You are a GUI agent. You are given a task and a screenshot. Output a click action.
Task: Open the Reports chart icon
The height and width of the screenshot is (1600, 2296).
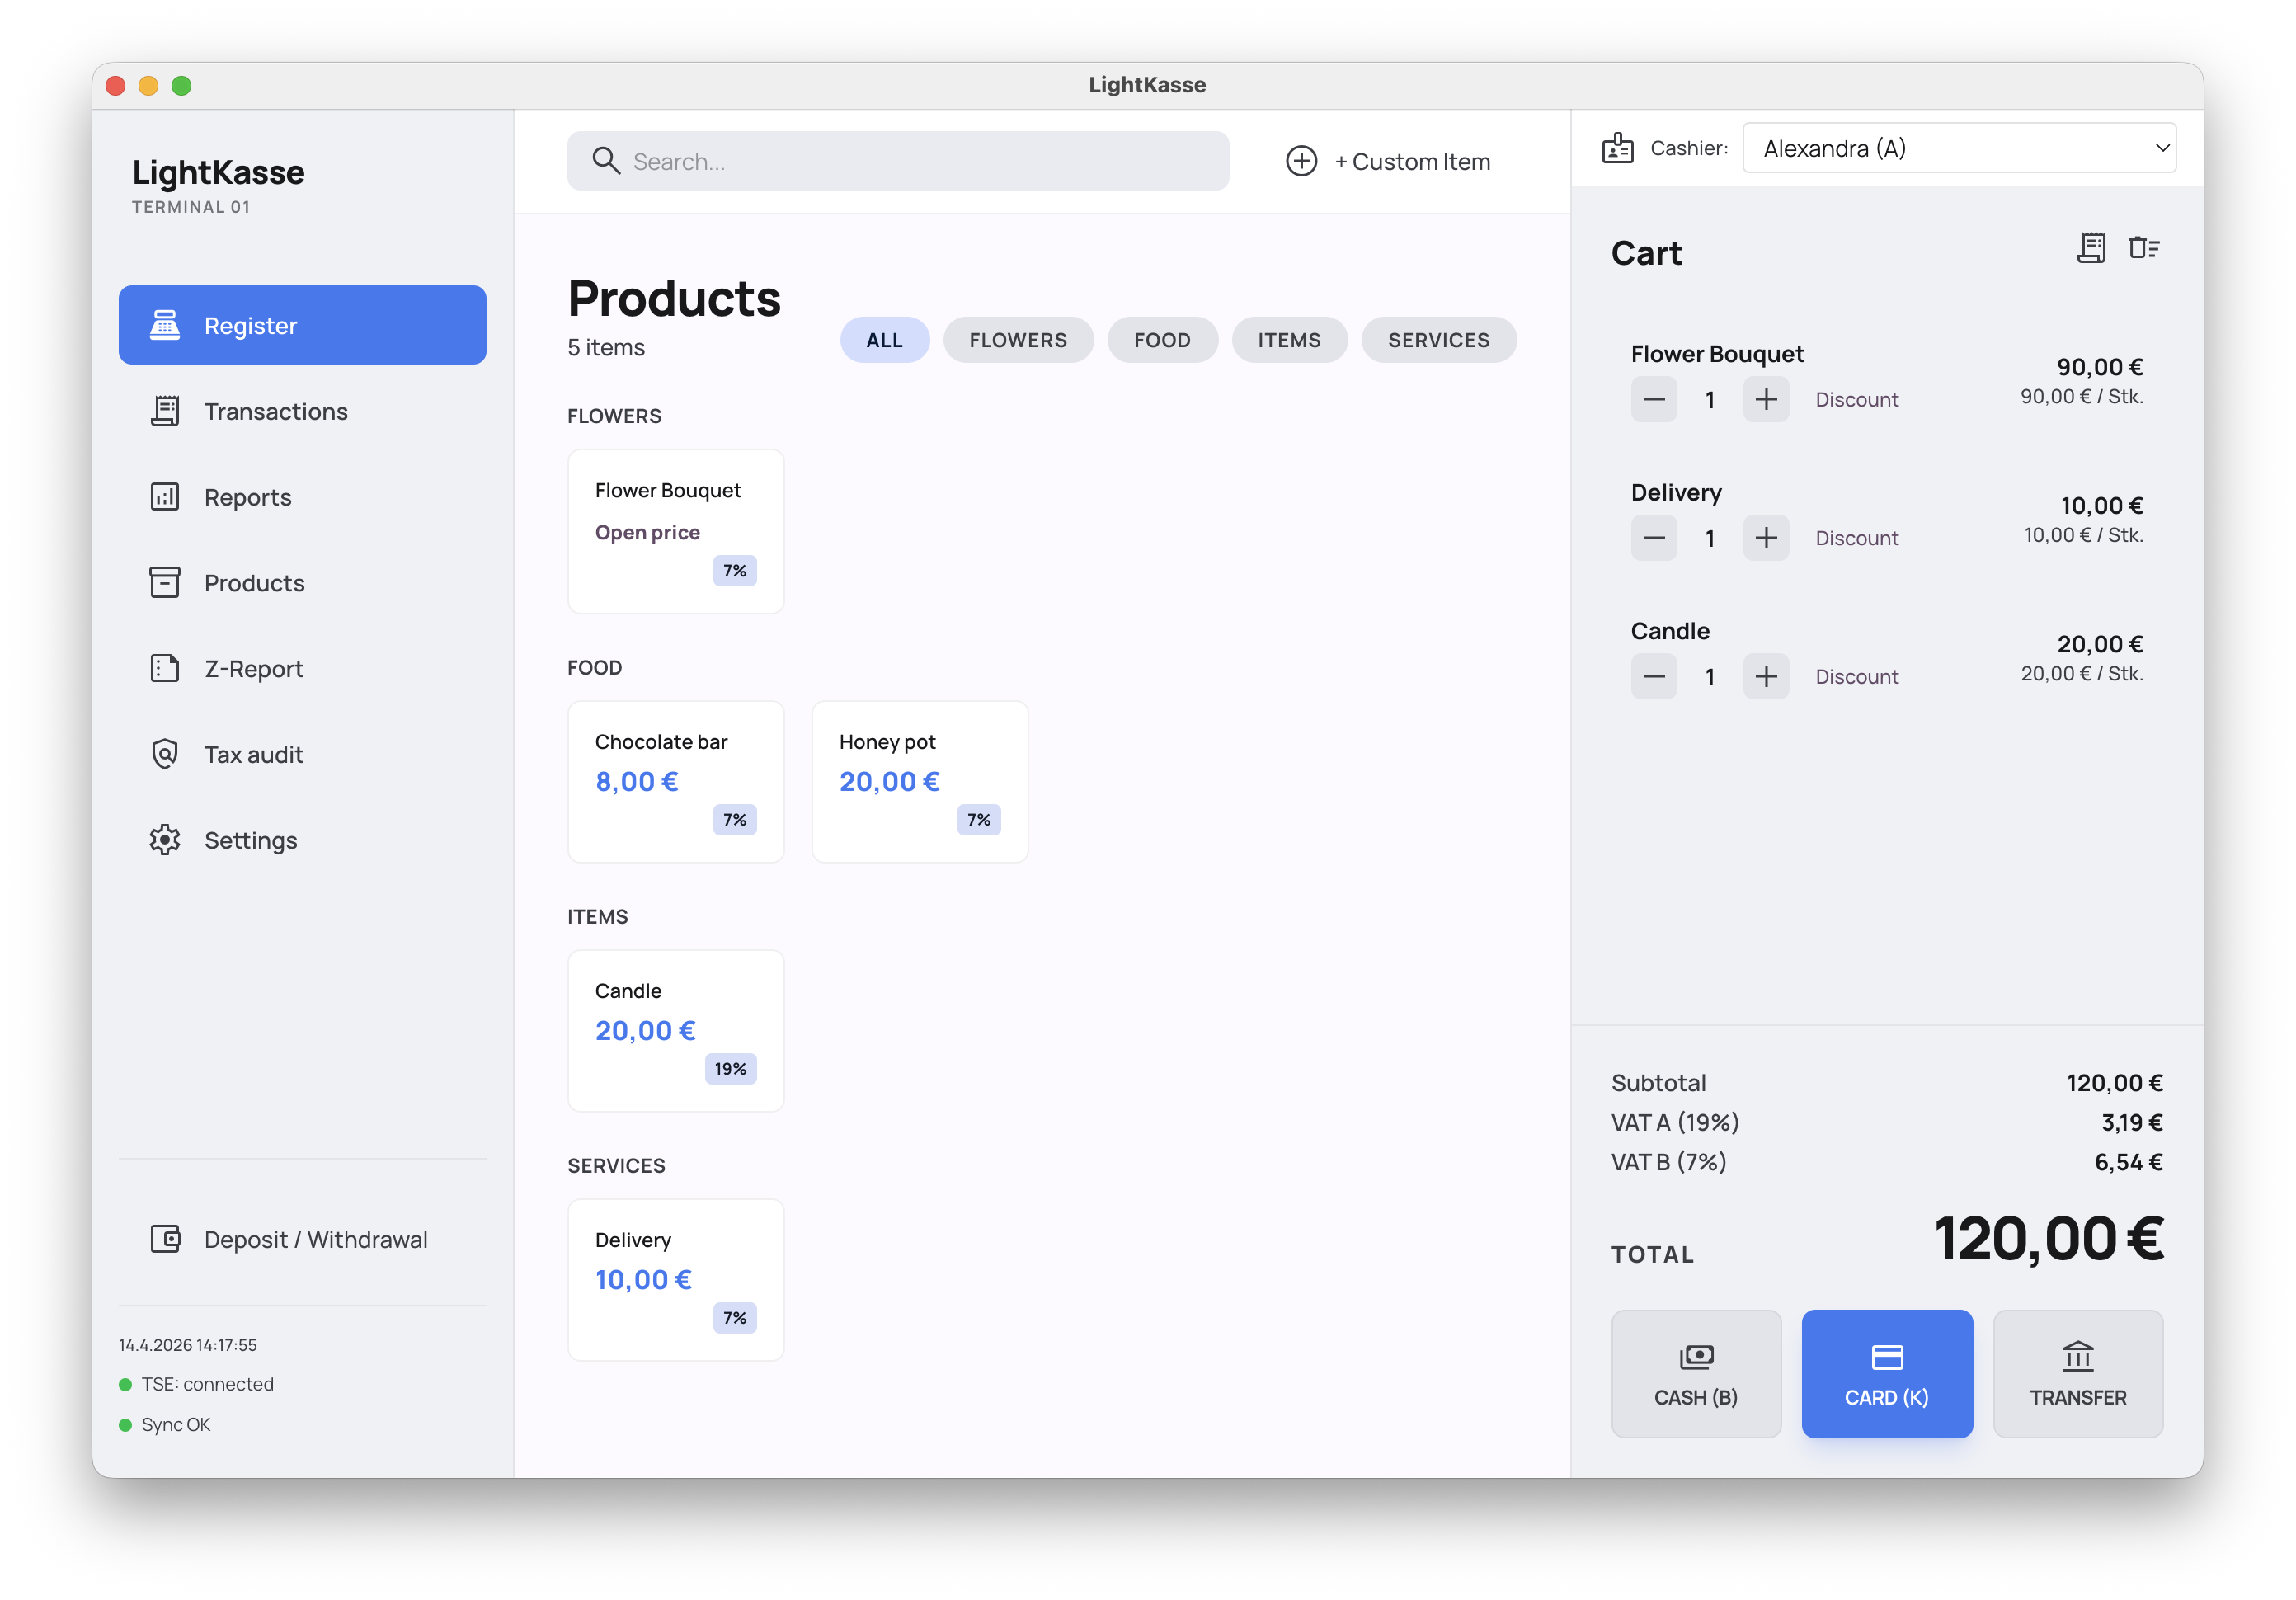[164, 496]
